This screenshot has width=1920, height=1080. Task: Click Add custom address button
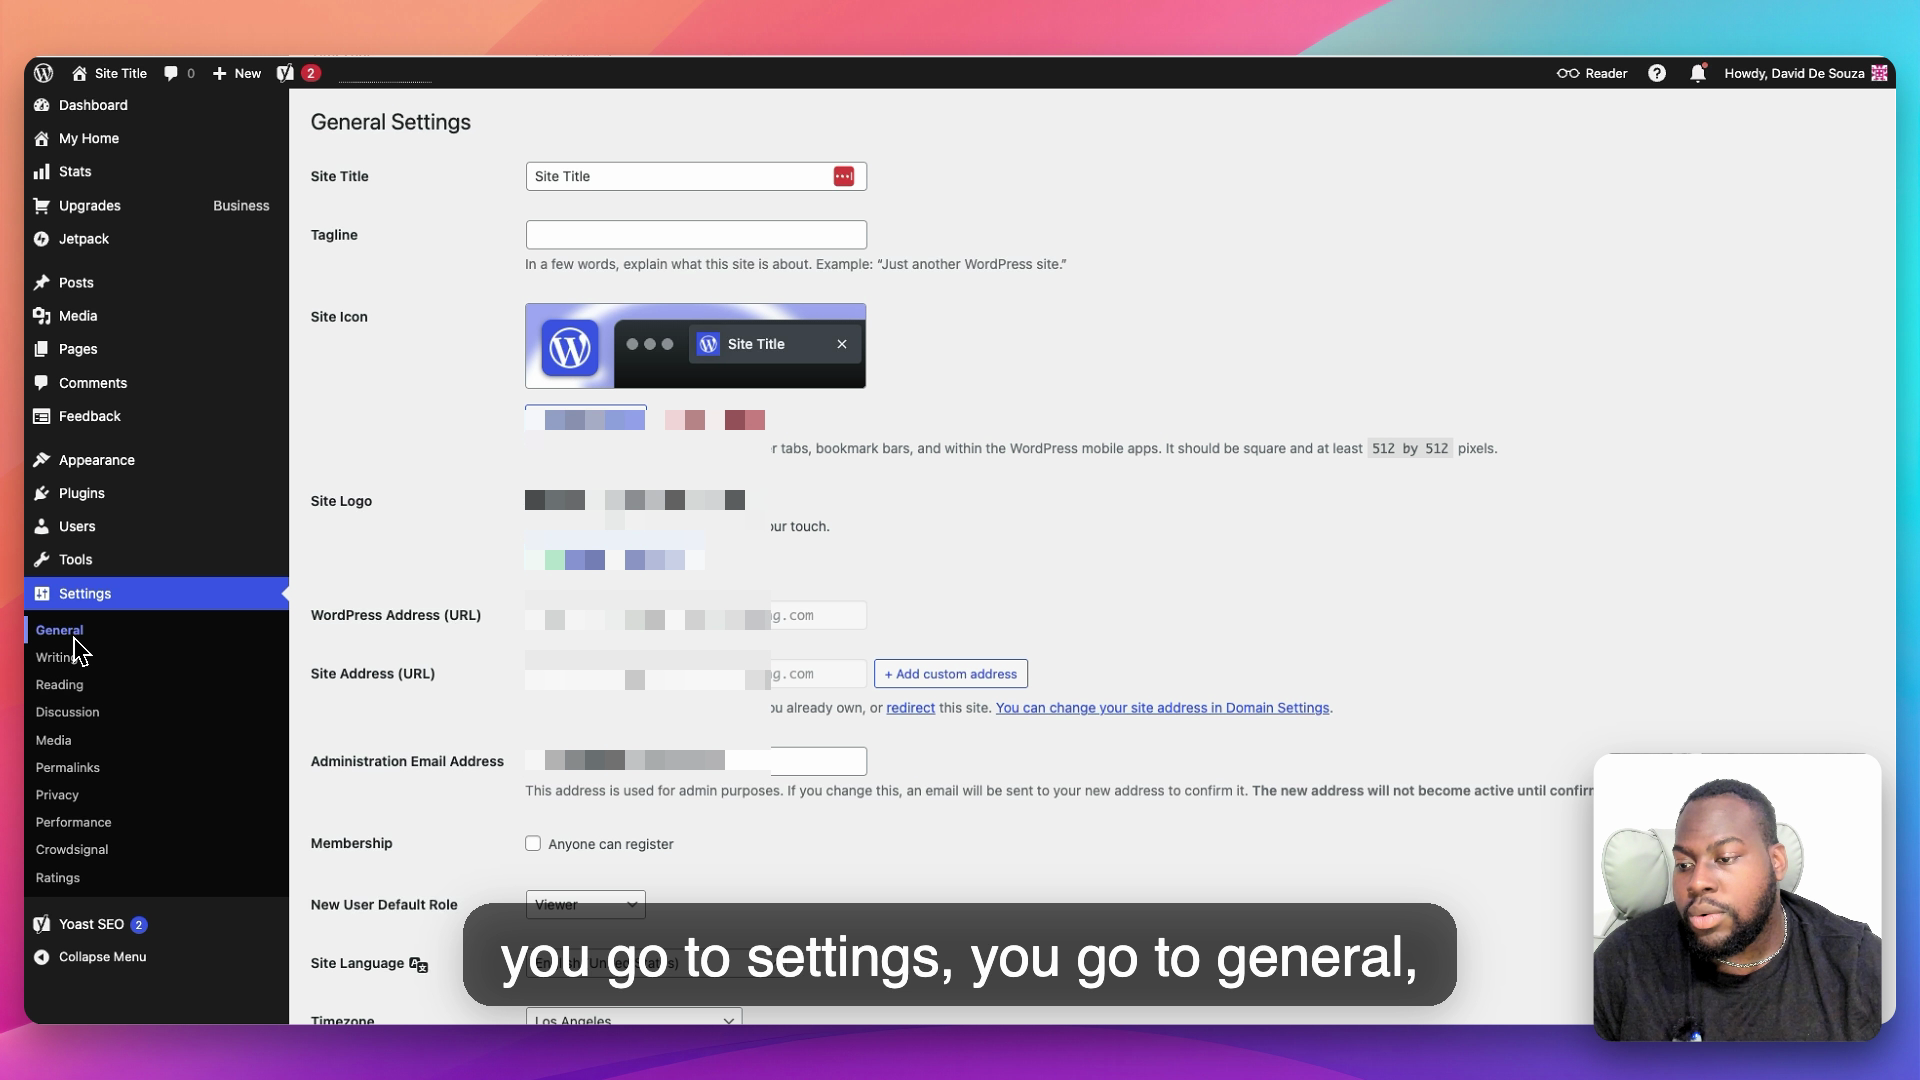click(950, 674)
